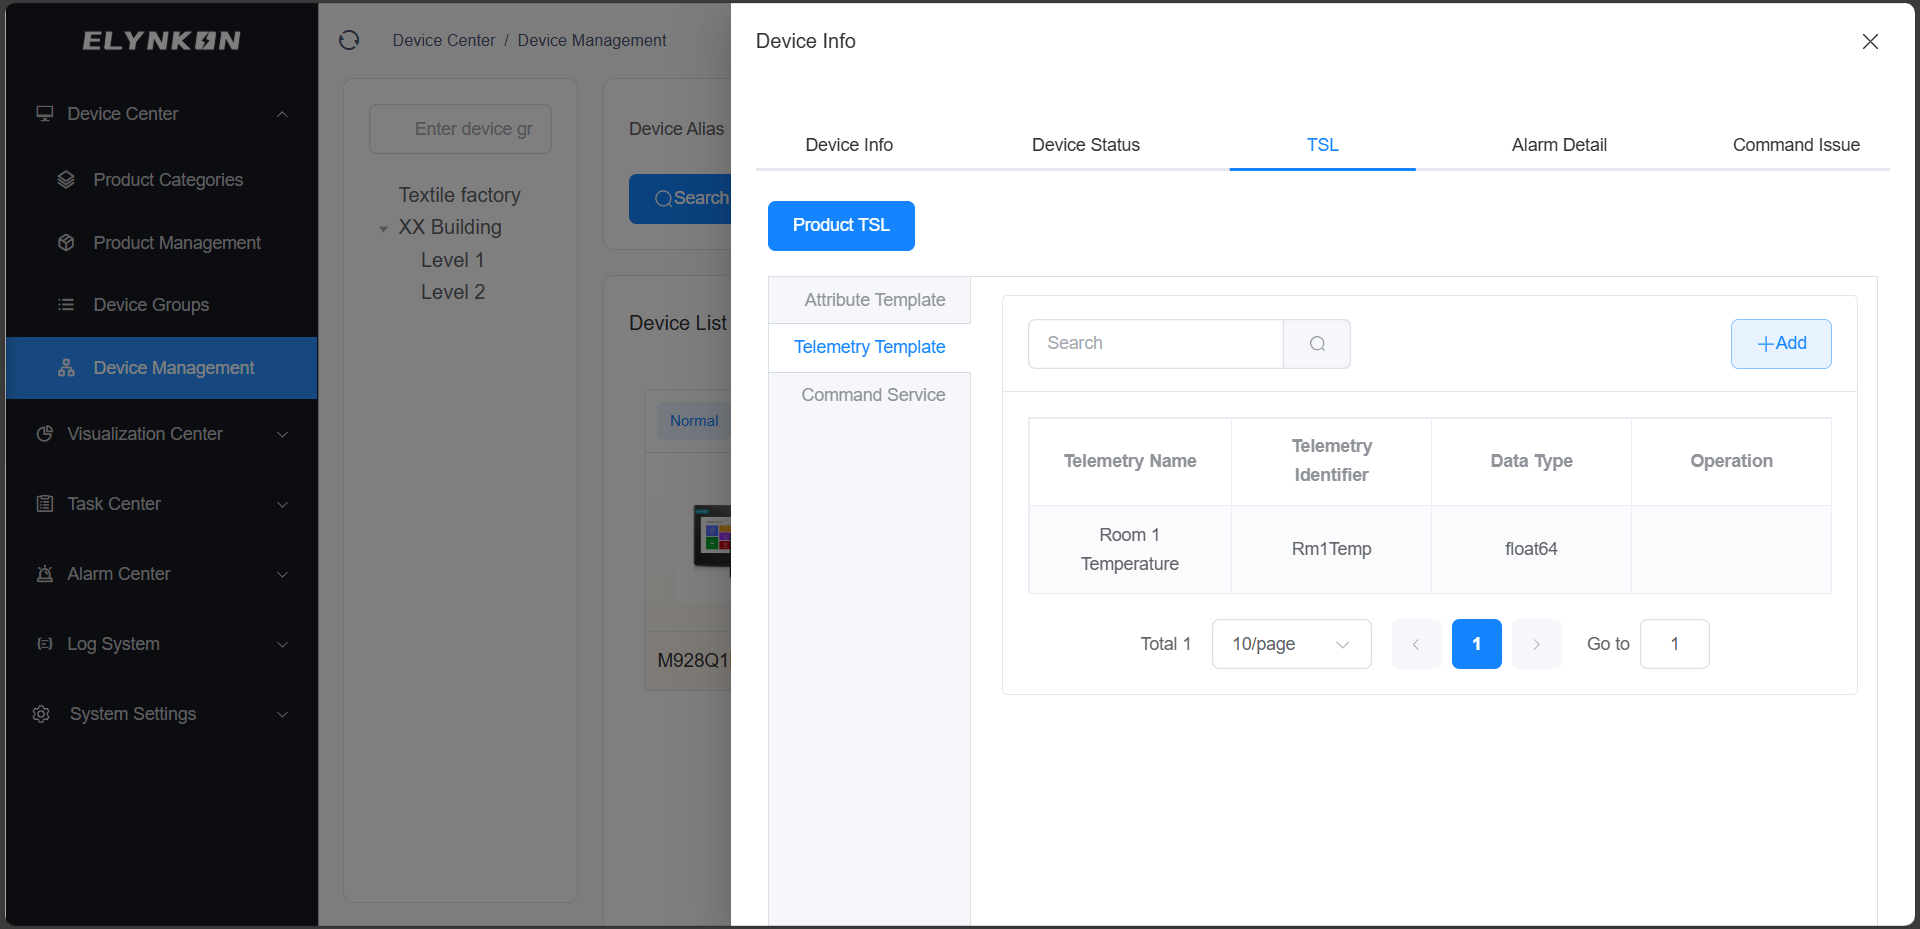1920x929 pixels.
Task: Click the Rm1Temp identifier cell
Action: (1331, 549)
